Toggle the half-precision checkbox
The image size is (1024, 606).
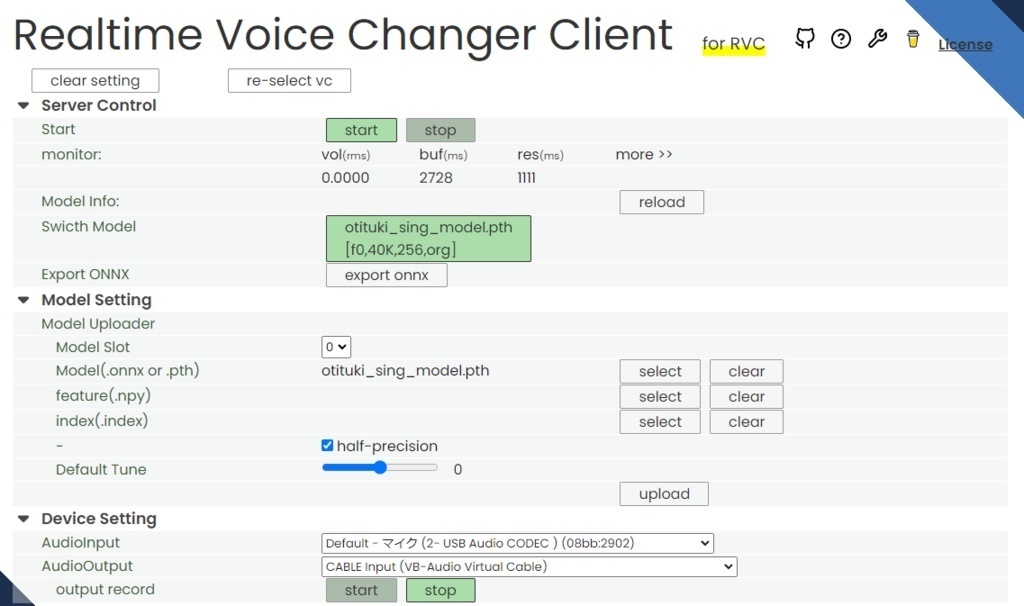click(x=327, y=445)
